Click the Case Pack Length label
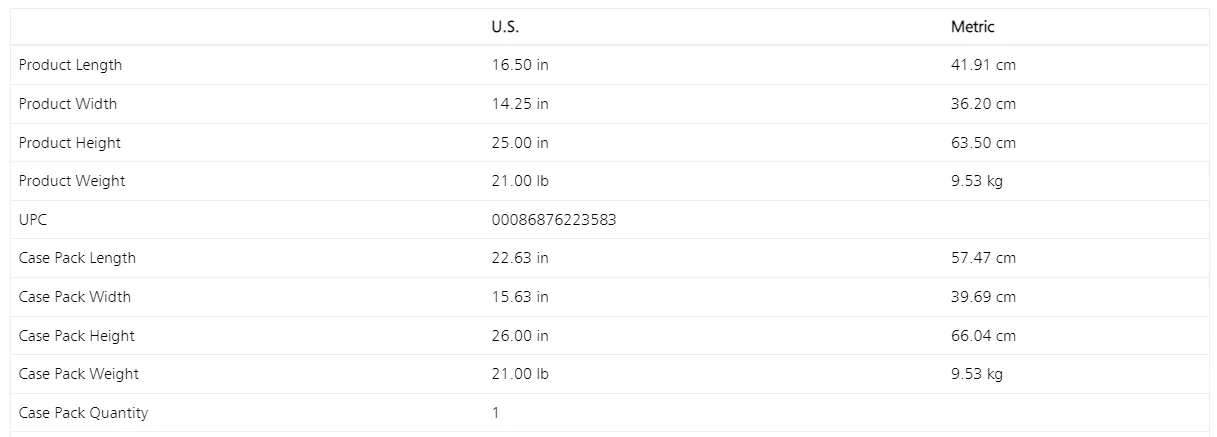 pos(77,258)
